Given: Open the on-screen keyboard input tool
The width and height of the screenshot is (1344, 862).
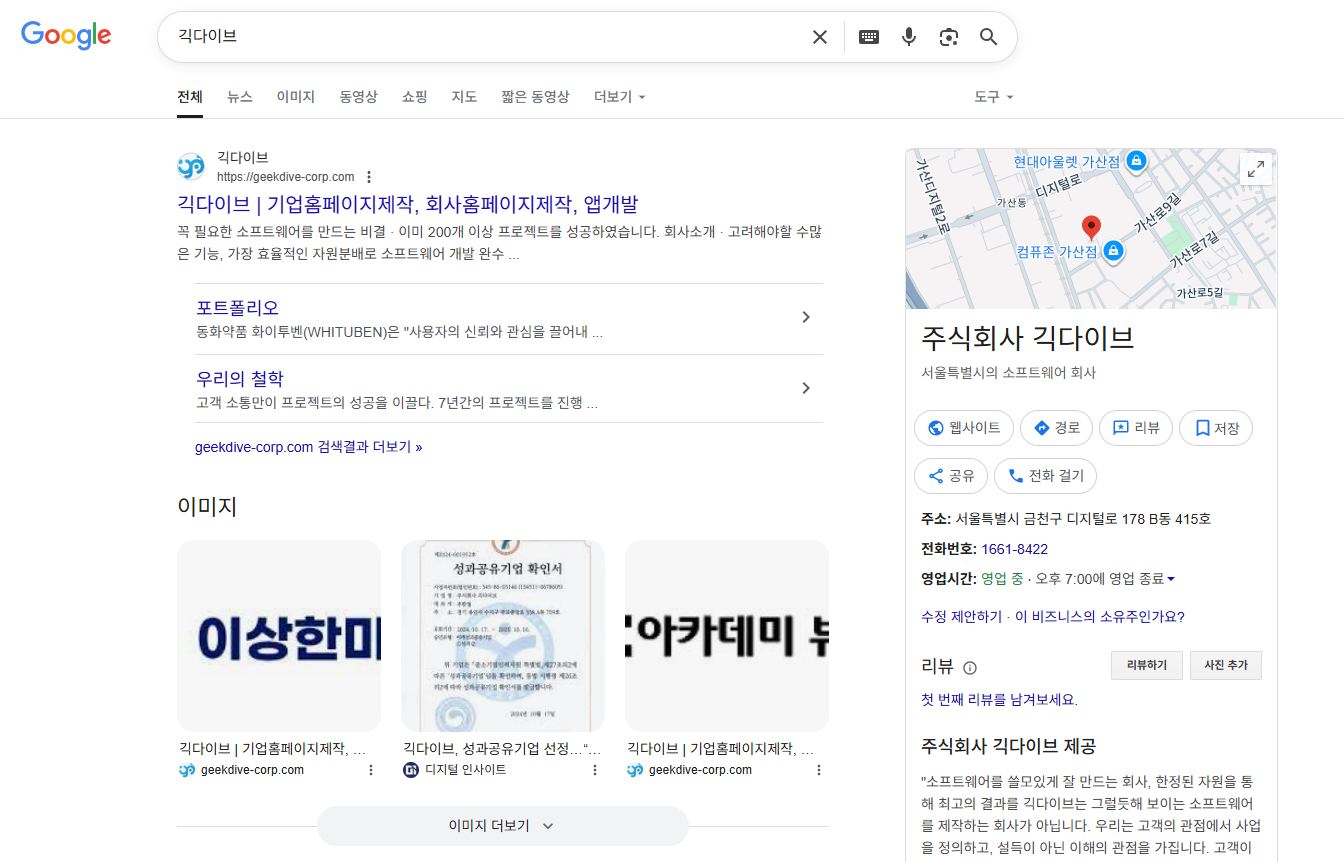Looking at the screenshot, I should (869, 37).
